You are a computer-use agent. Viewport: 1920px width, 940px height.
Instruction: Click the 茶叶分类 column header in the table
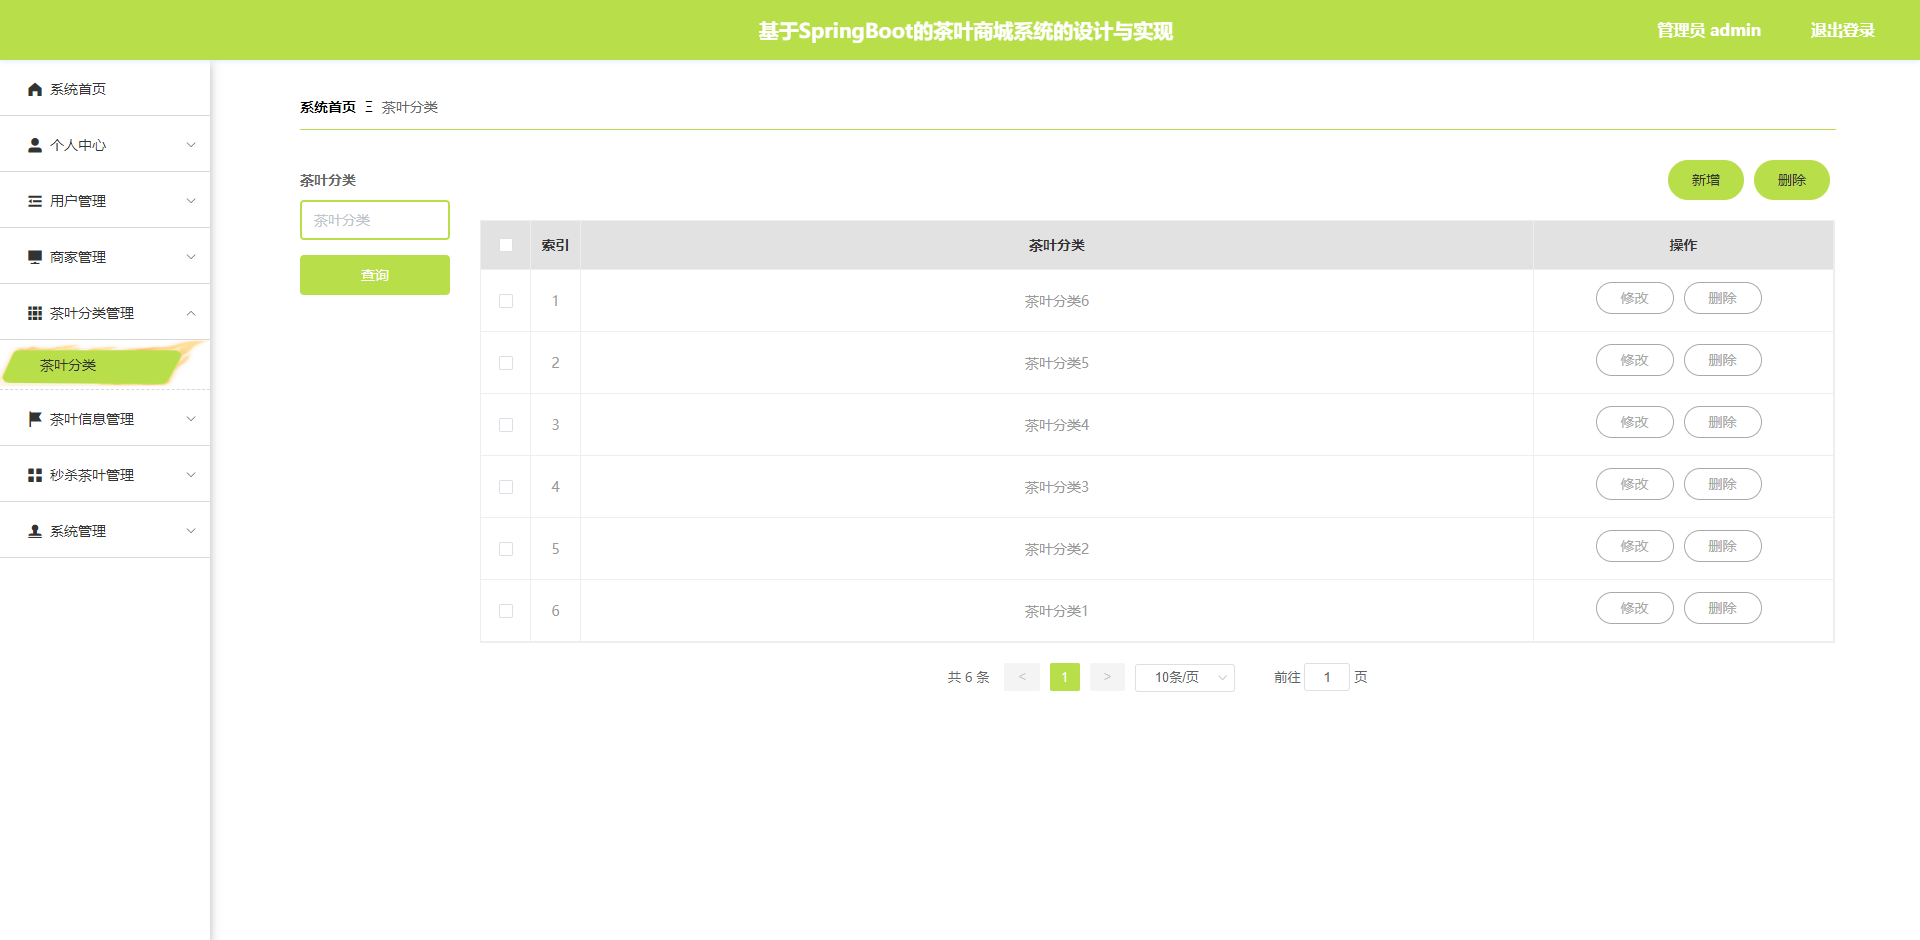(1057, 245)
